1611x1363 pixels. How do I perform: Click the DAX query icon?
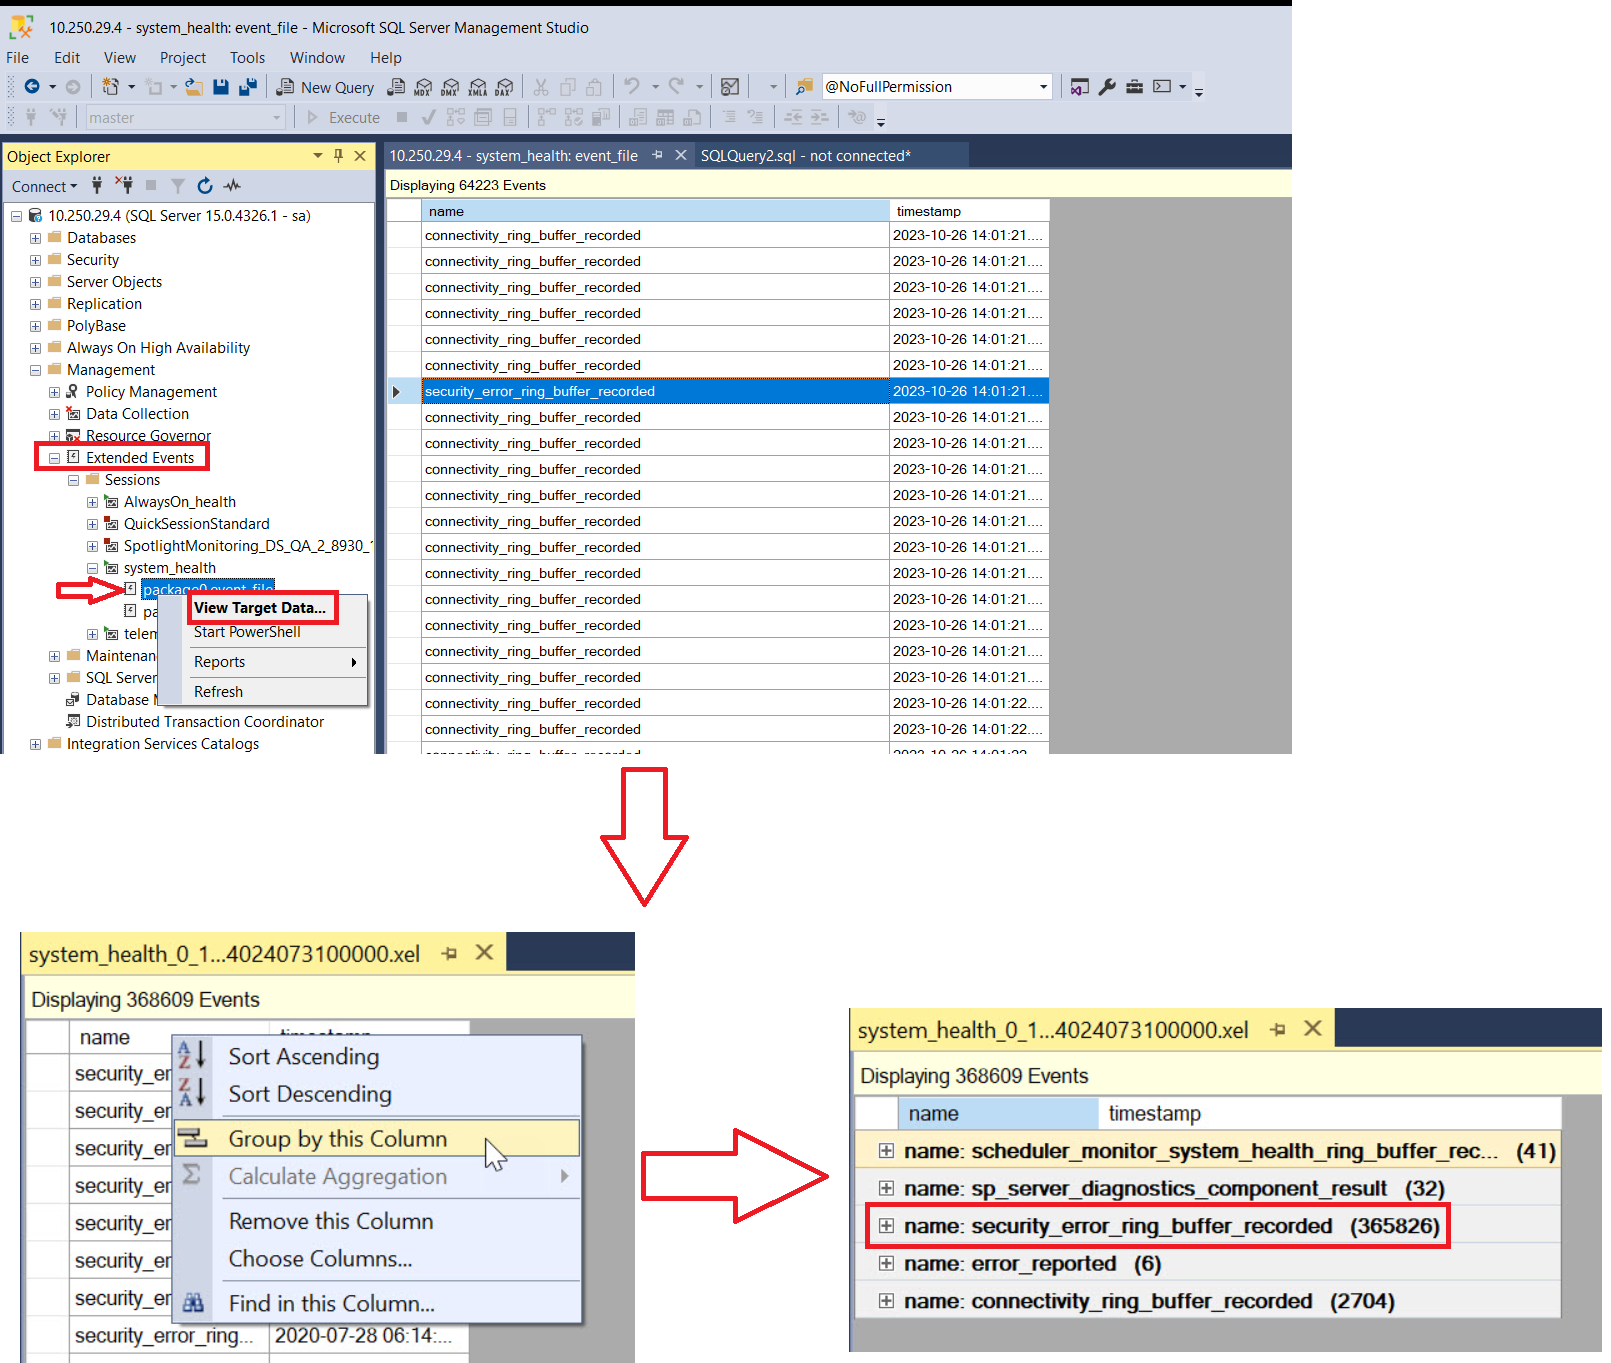click(505, 87)
